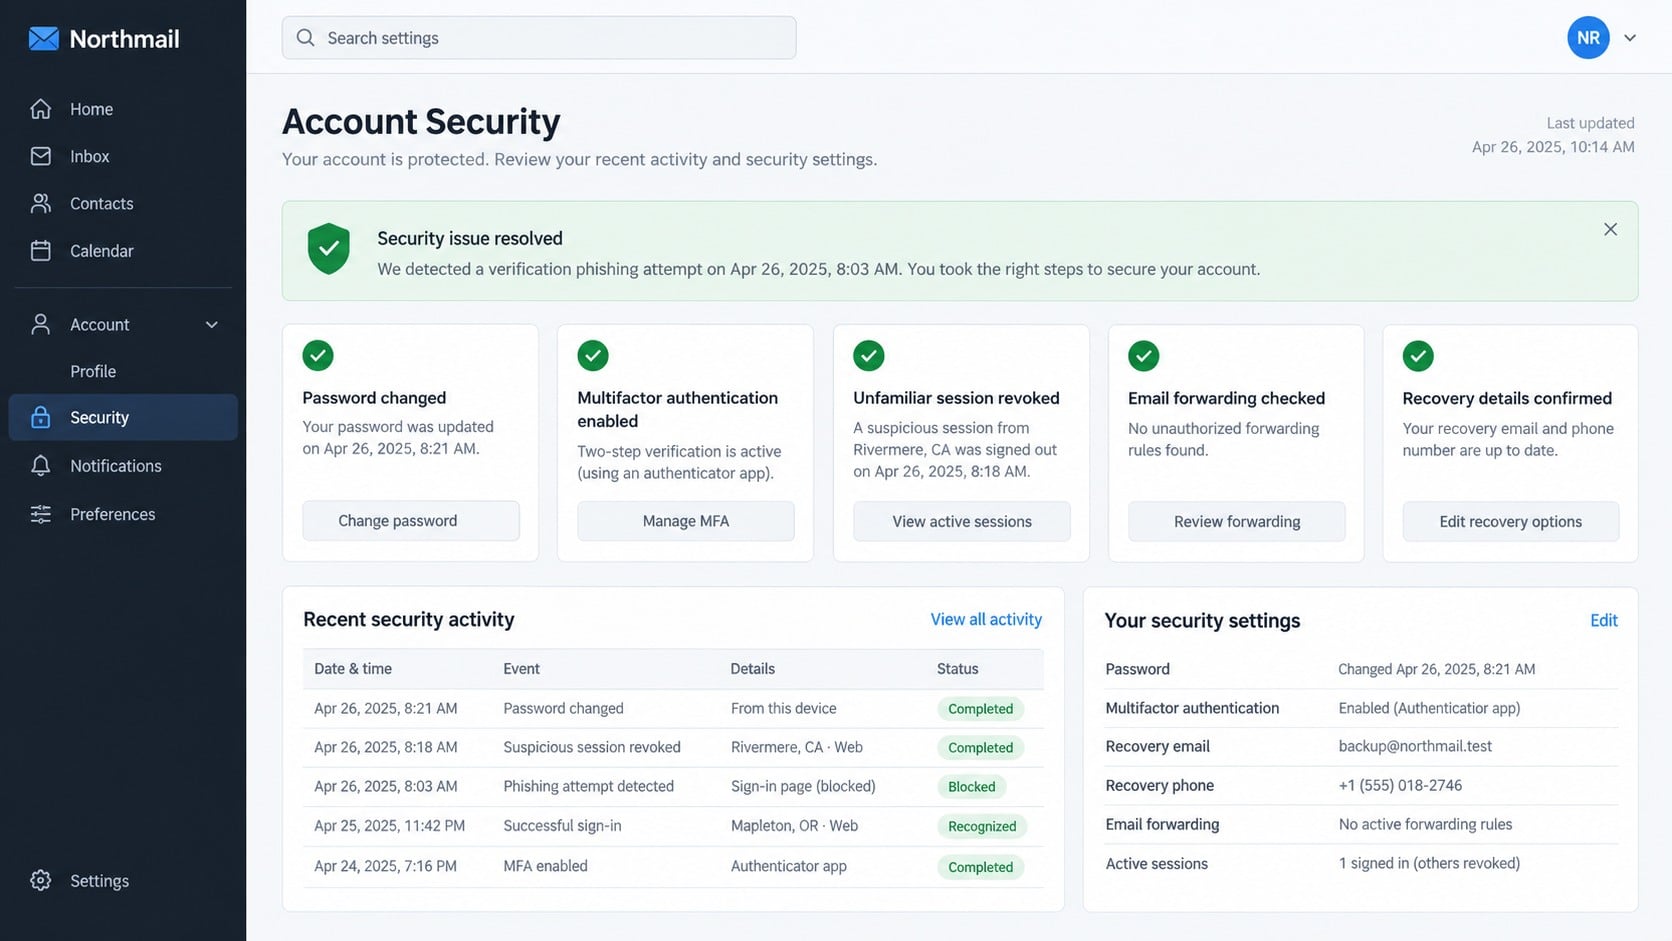This screenshot has width=1672, height=941.
Task: Click the +1 (555) 018-2746 phone value
Action: coord(1400,785)
